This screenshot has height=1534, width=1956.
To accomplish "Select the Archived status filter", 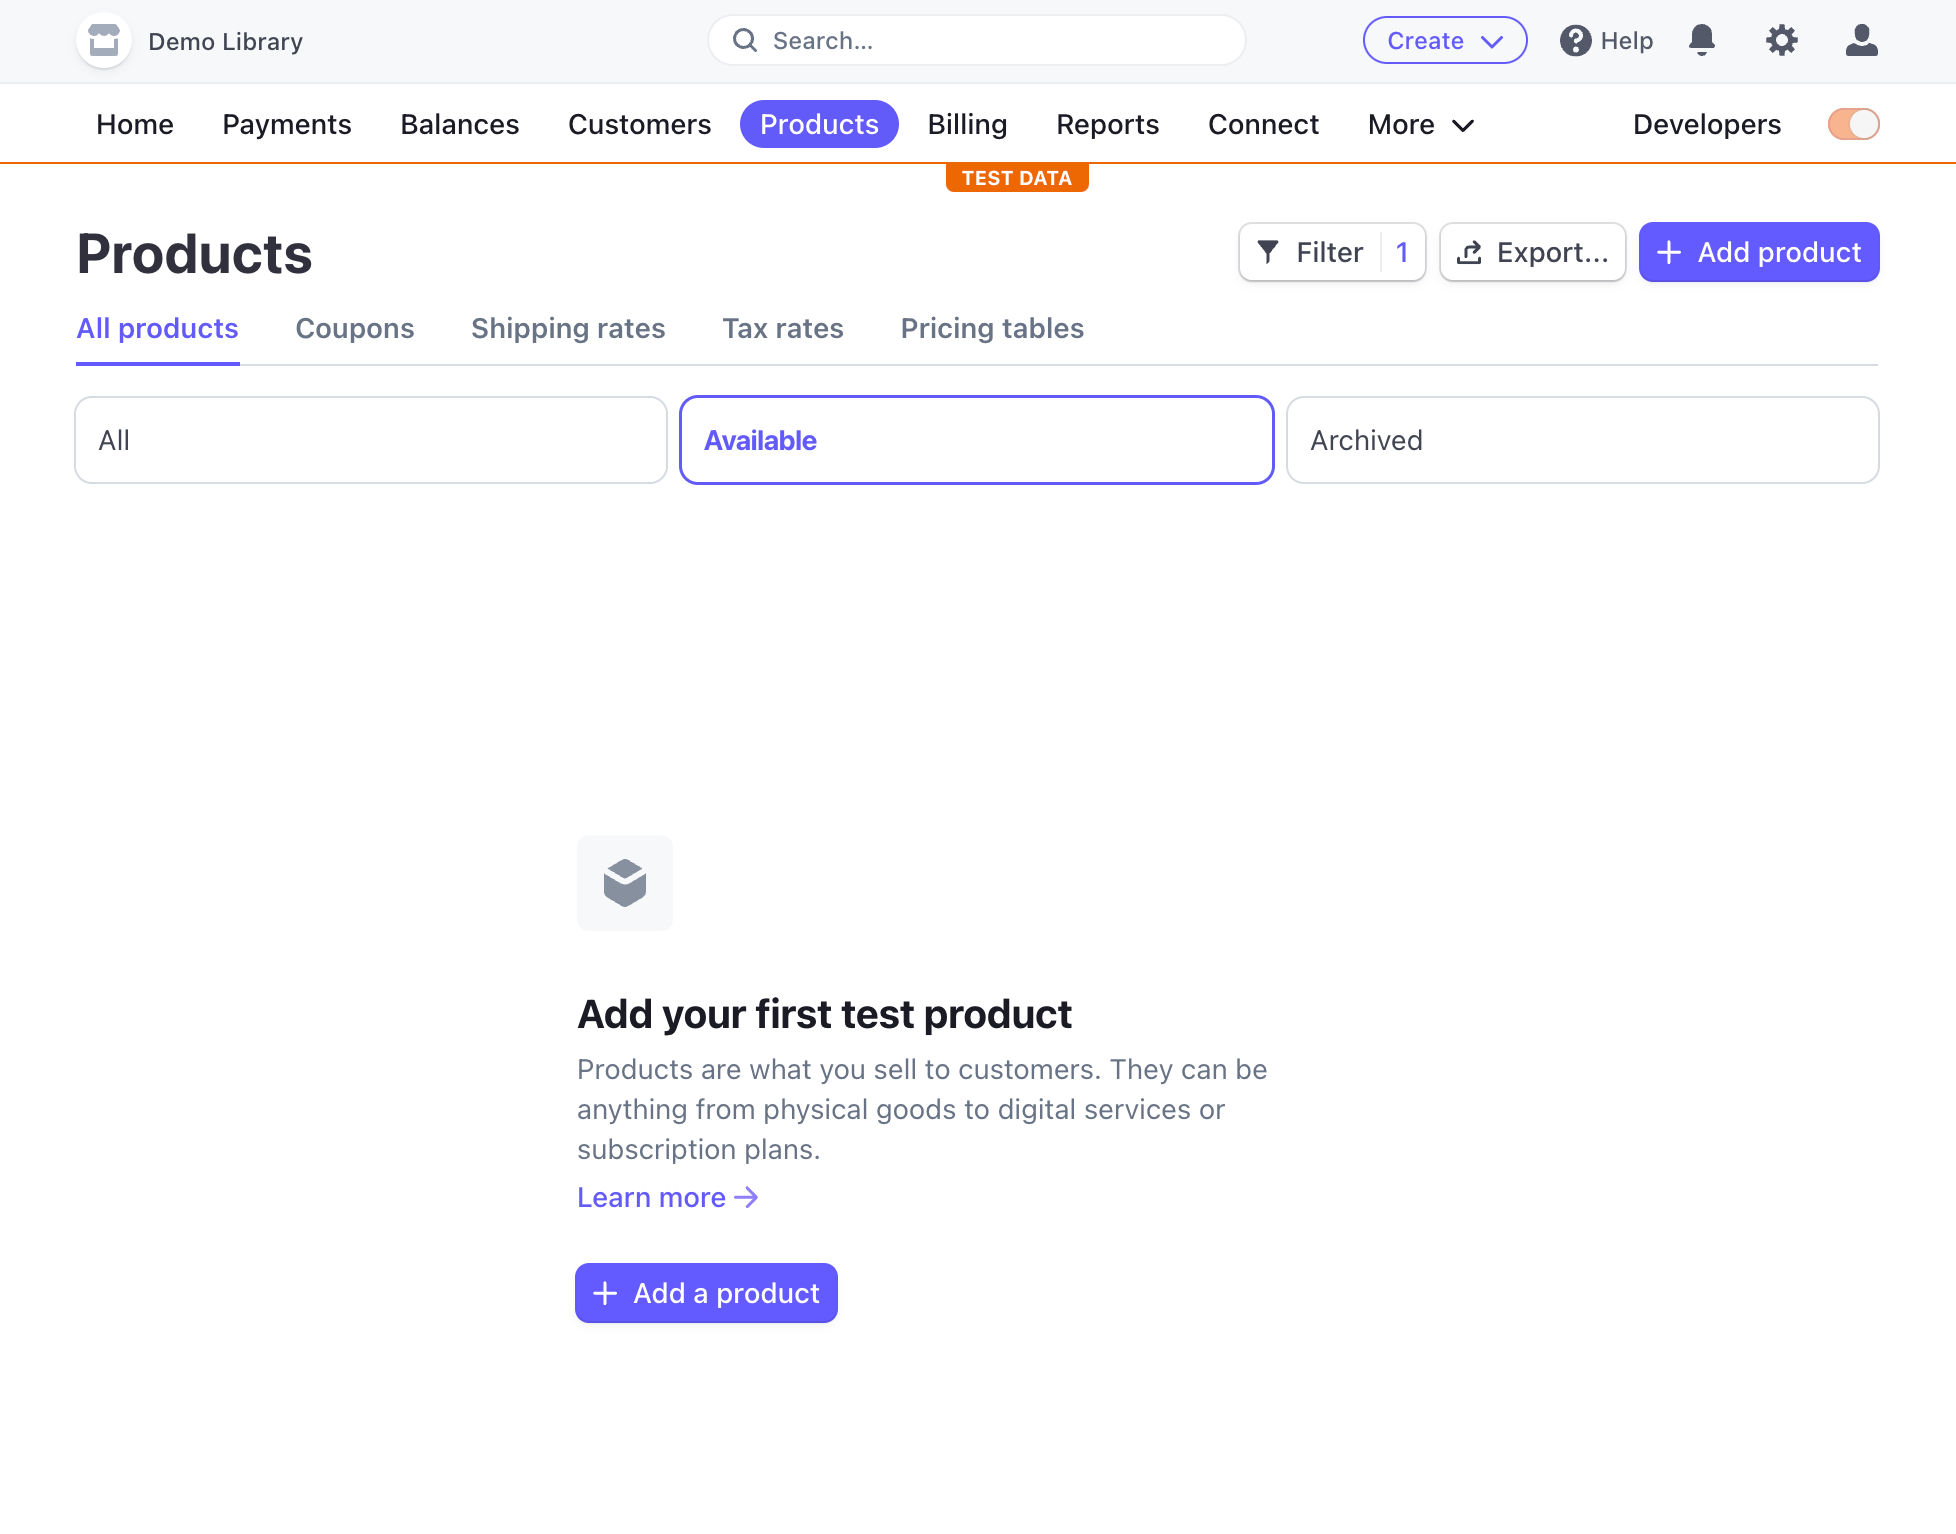I will 1582,440.
